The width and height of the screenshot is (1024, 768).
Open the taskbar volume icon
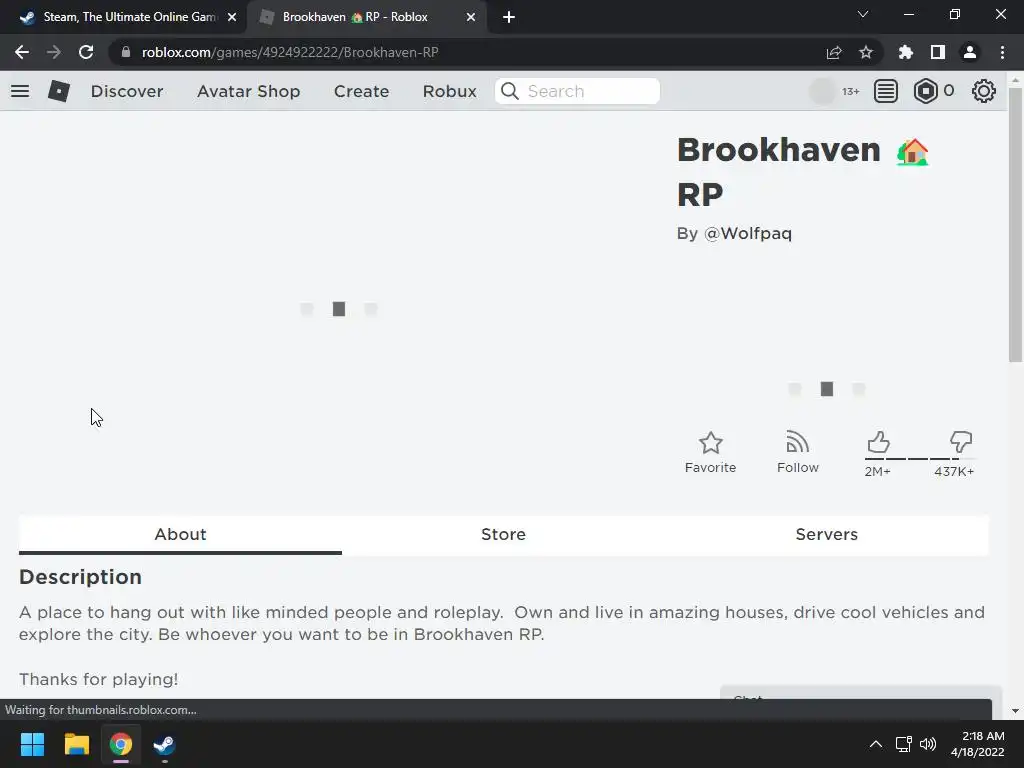click(x=928, y=744)
